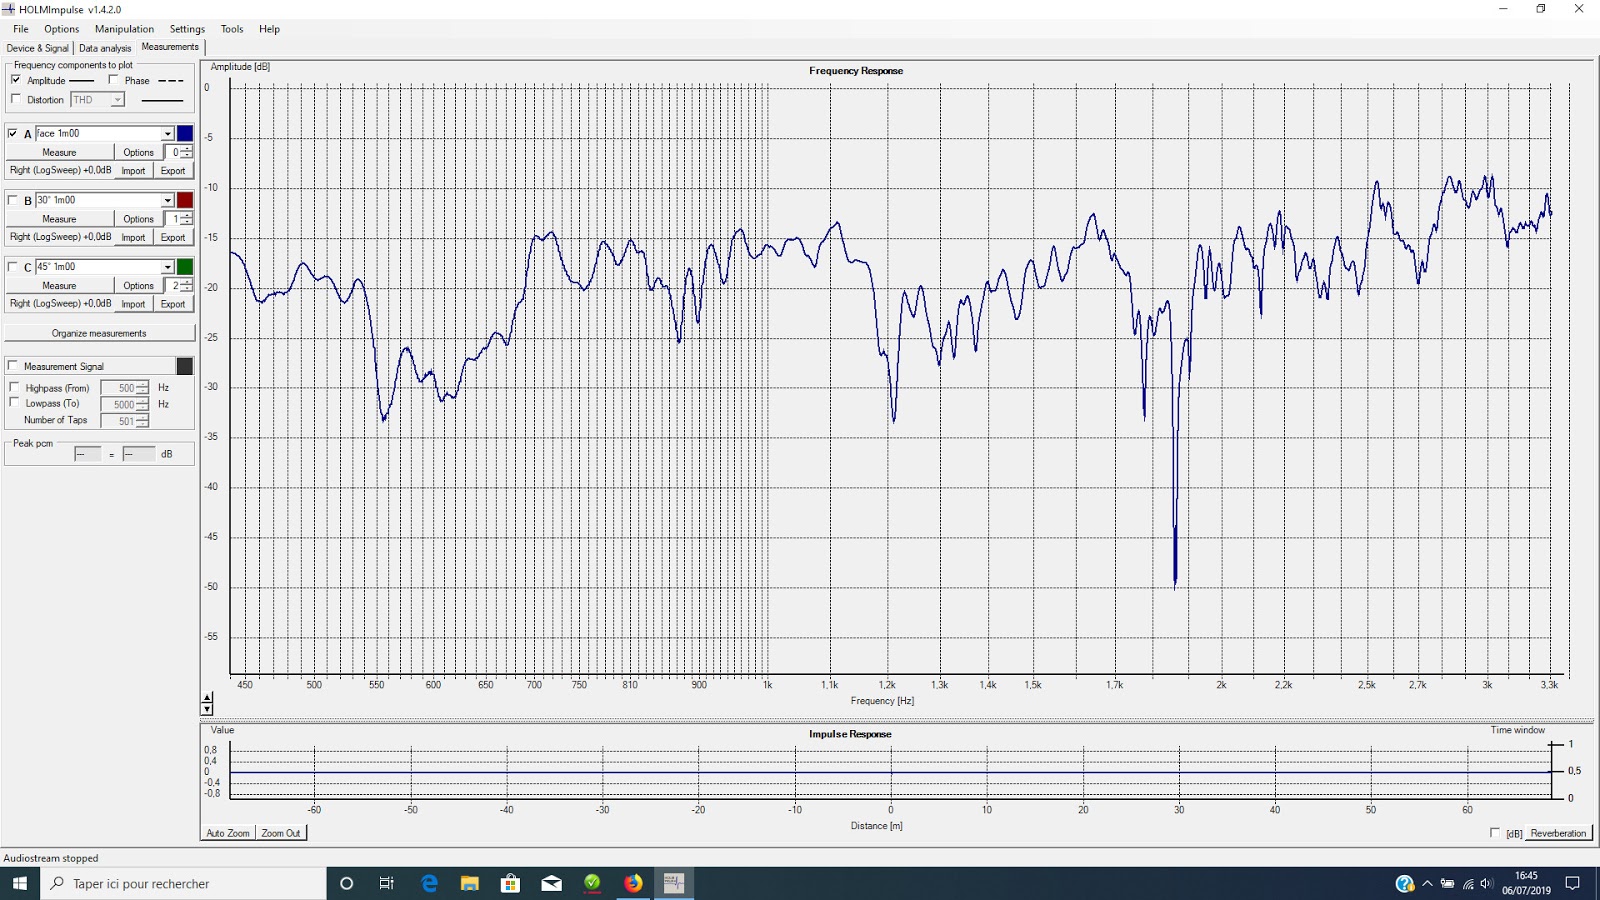The height and width of the screenshot is (900, 1600).
Task: Adjust slot A number stepper
Action: coord(187,152)
